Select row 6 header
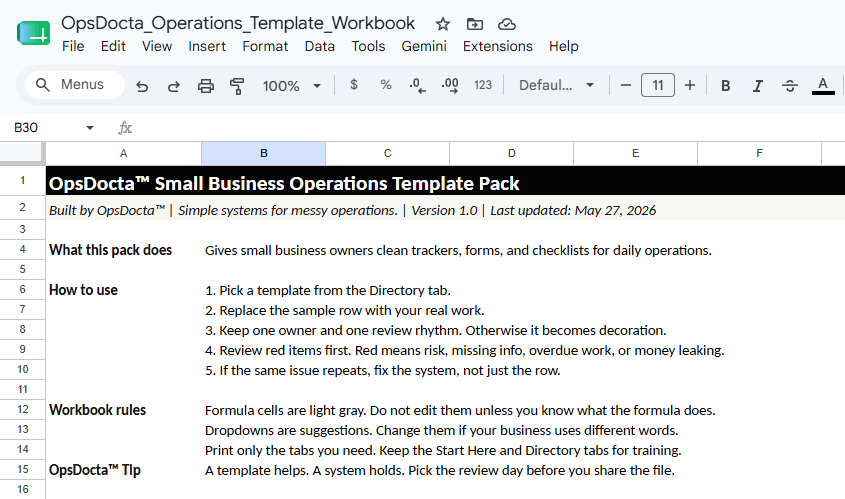The height and width of the screenshot is (499, 845). point(23,289)
